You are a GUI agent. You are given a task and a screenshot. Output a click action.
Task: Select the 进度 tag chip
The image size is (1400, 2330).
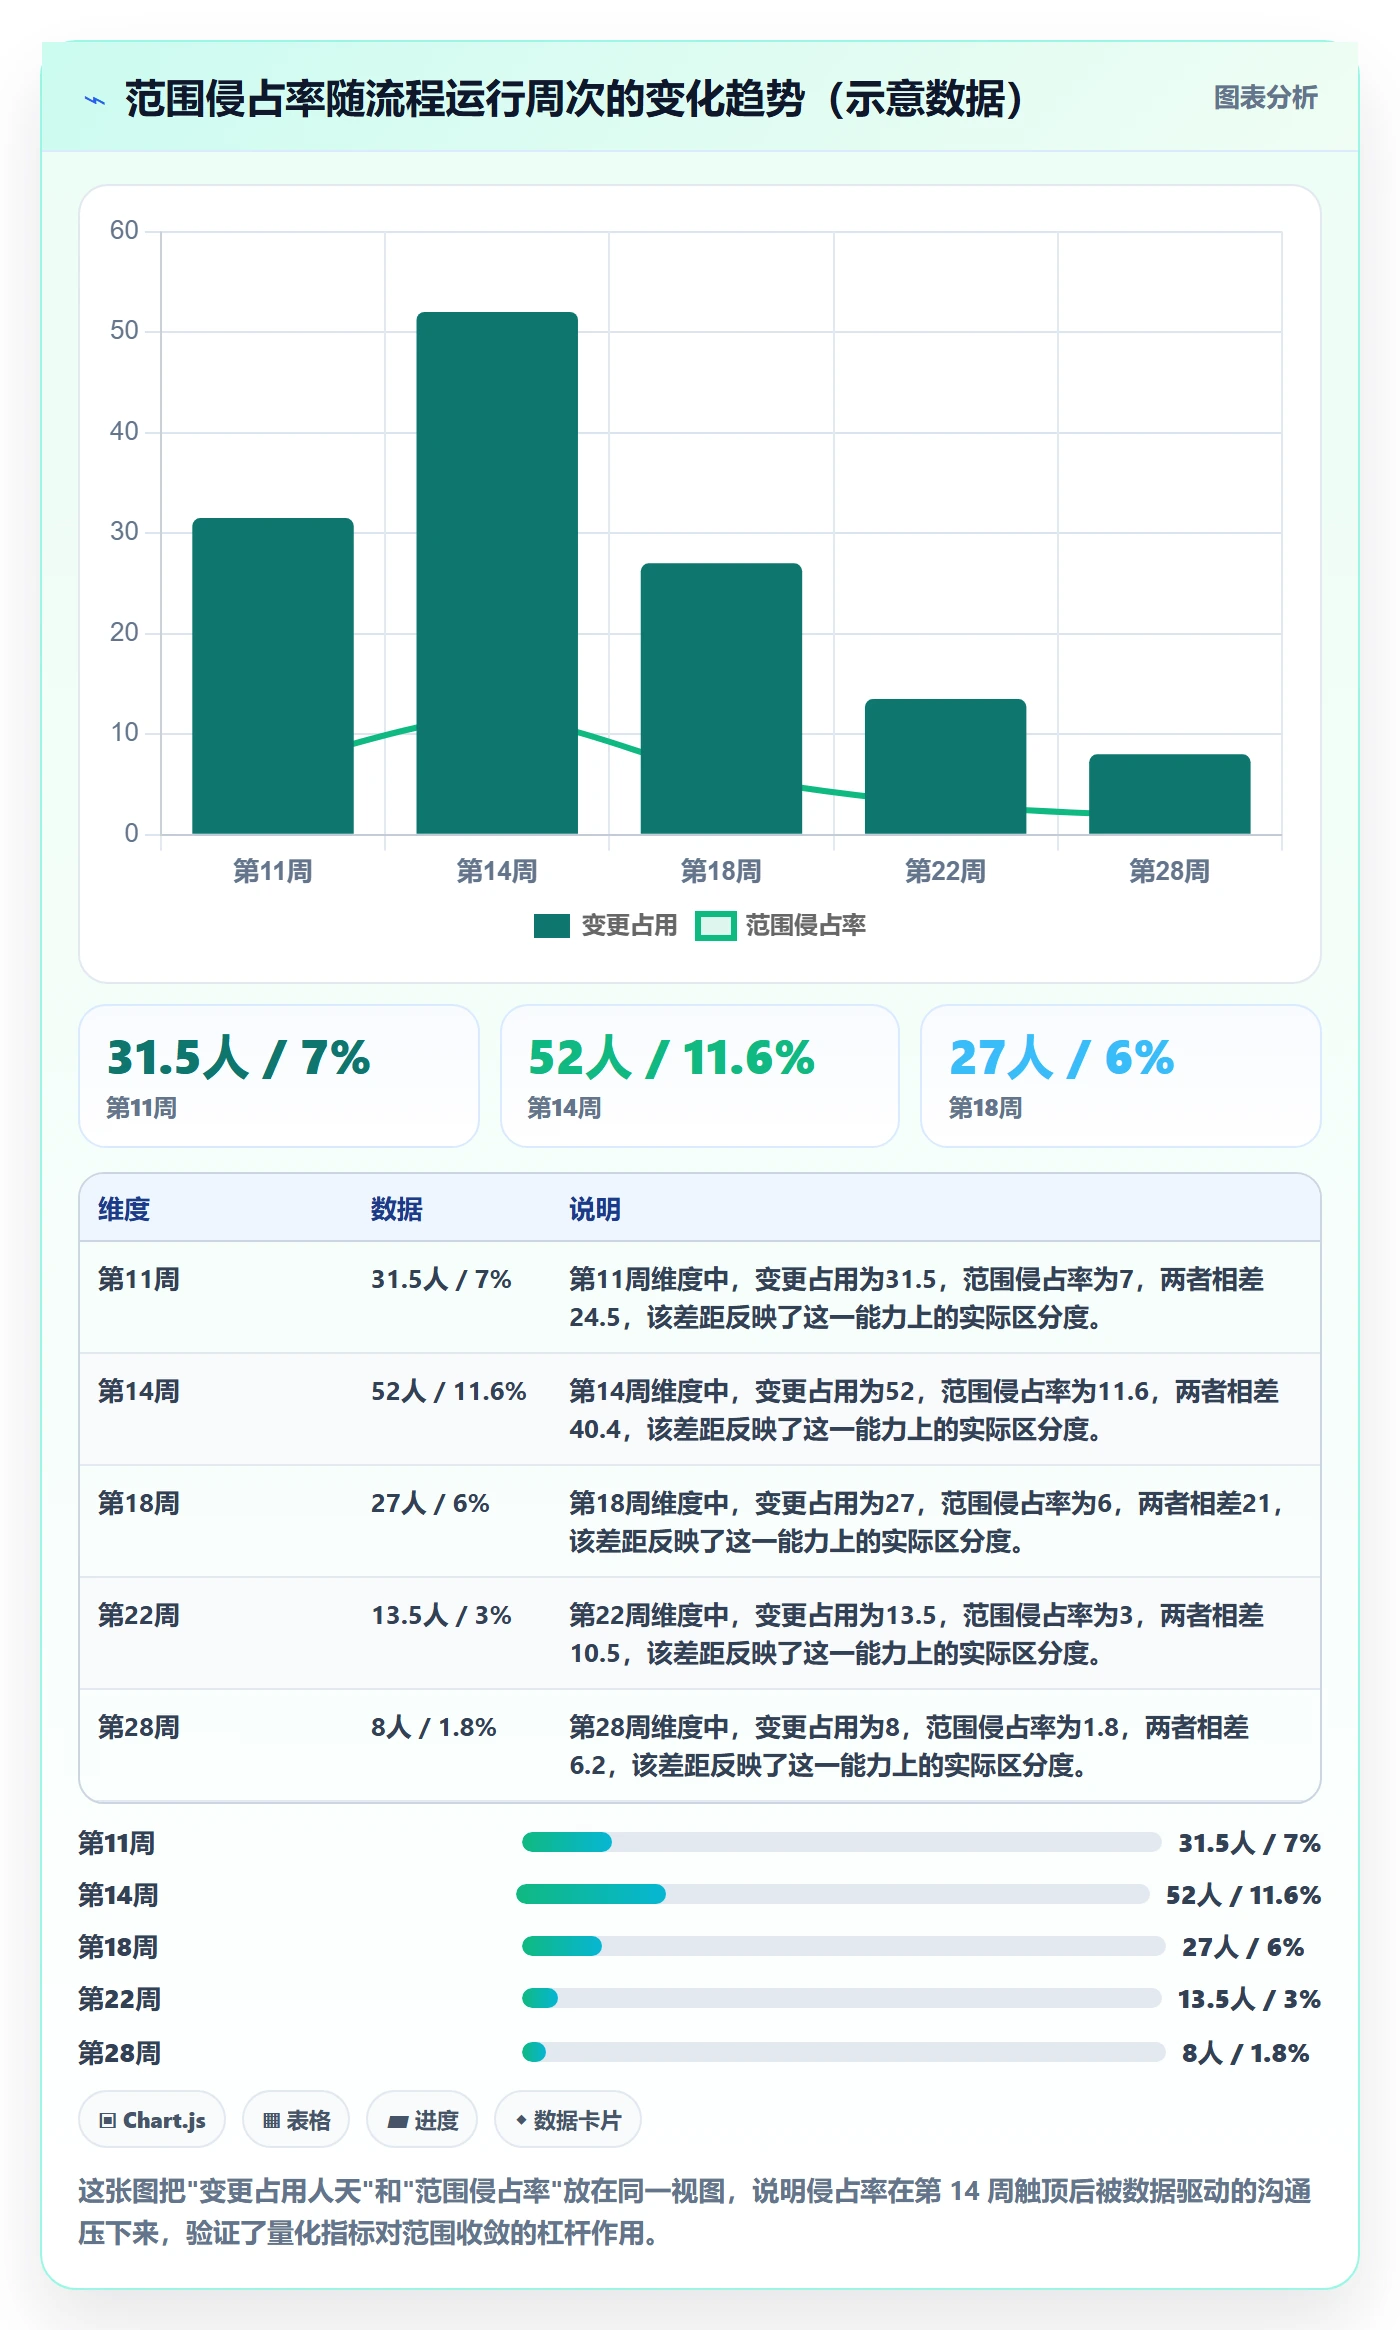coord(422,2120)
